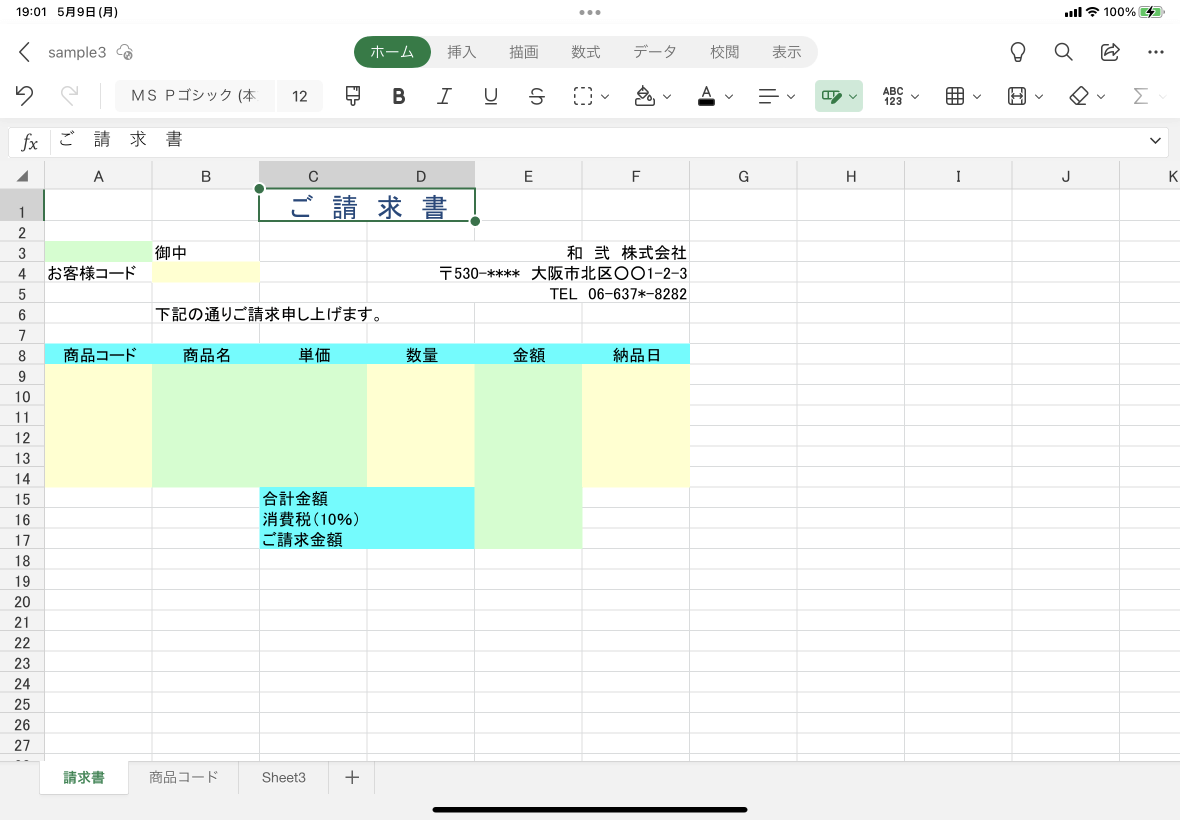The height and width of the screenshot is (820, 1180).
Task: Apply strikethrough formatting
Action: tap(537, 96)
